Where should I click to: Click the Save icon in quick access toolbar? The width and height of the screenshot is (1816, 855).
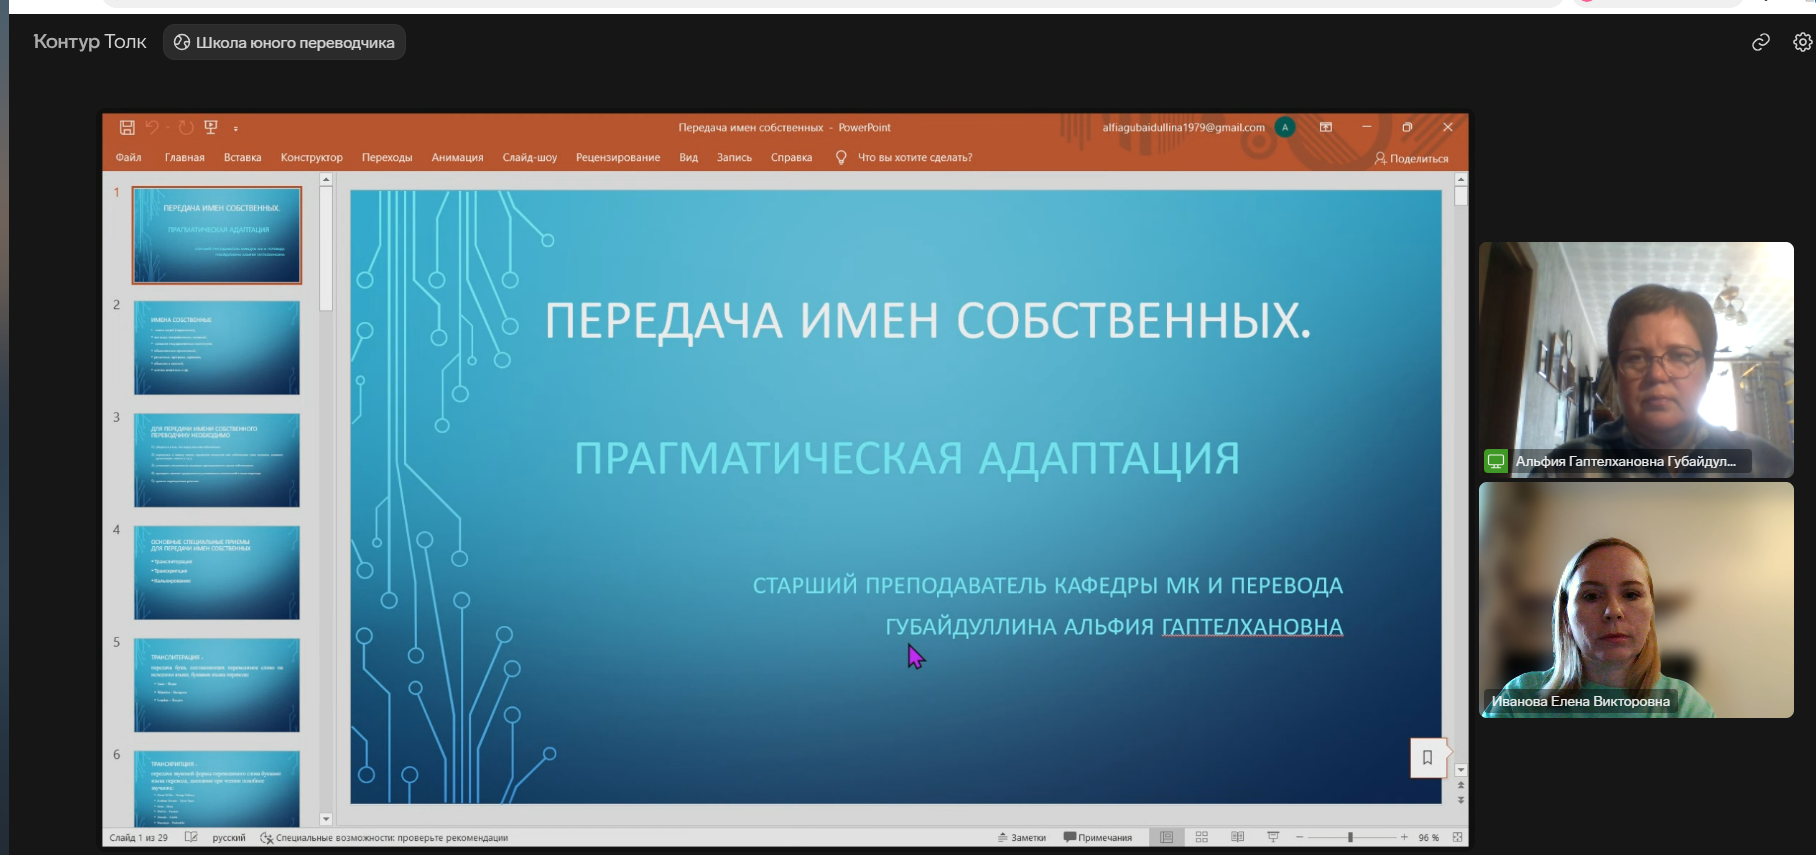pyautogui.click(x=127, y=127)
